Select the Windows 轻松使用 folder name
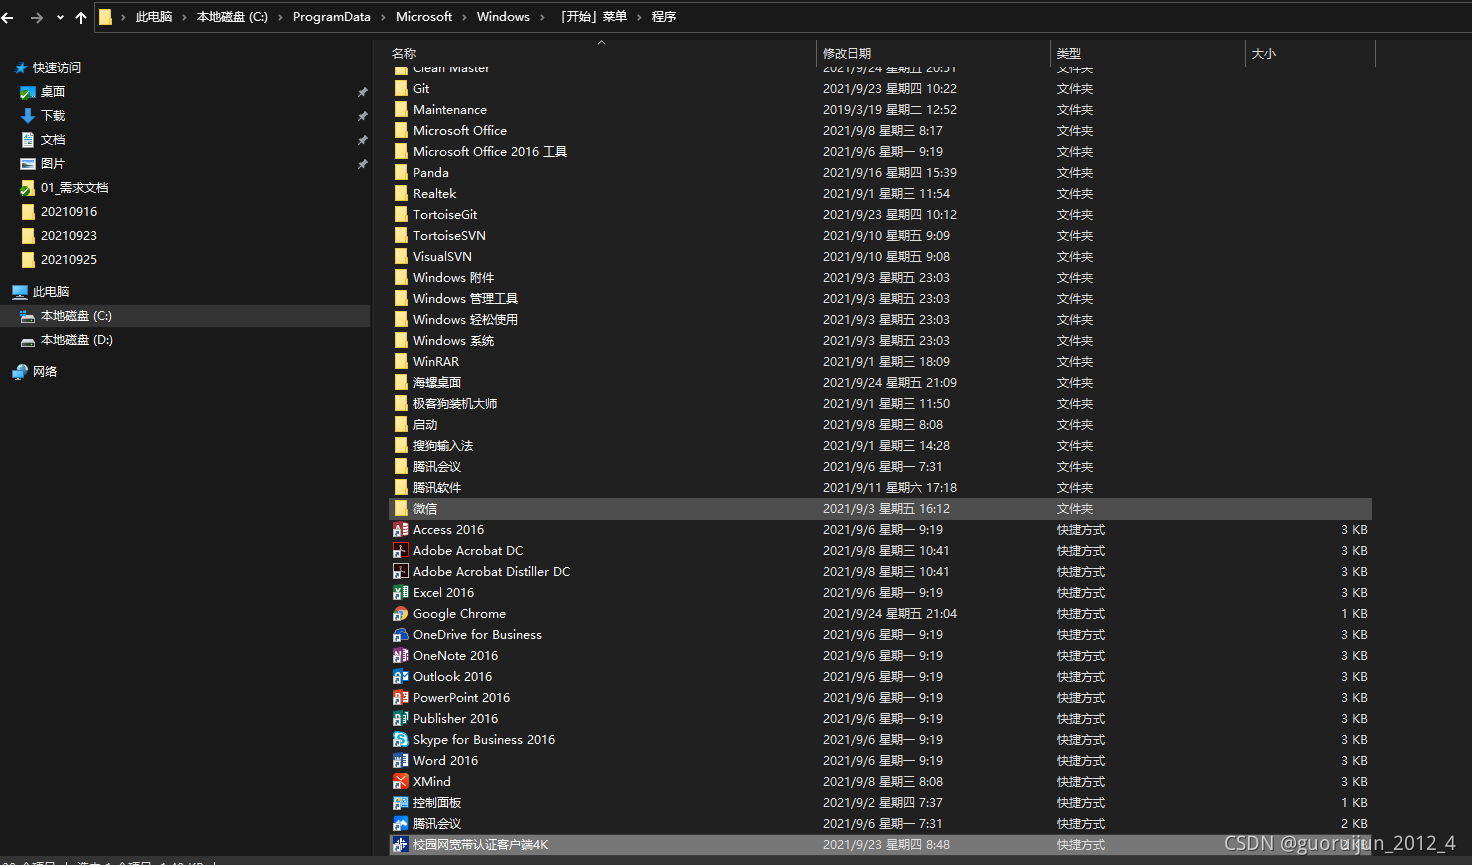1472x865 pixels. coord(465,320)
